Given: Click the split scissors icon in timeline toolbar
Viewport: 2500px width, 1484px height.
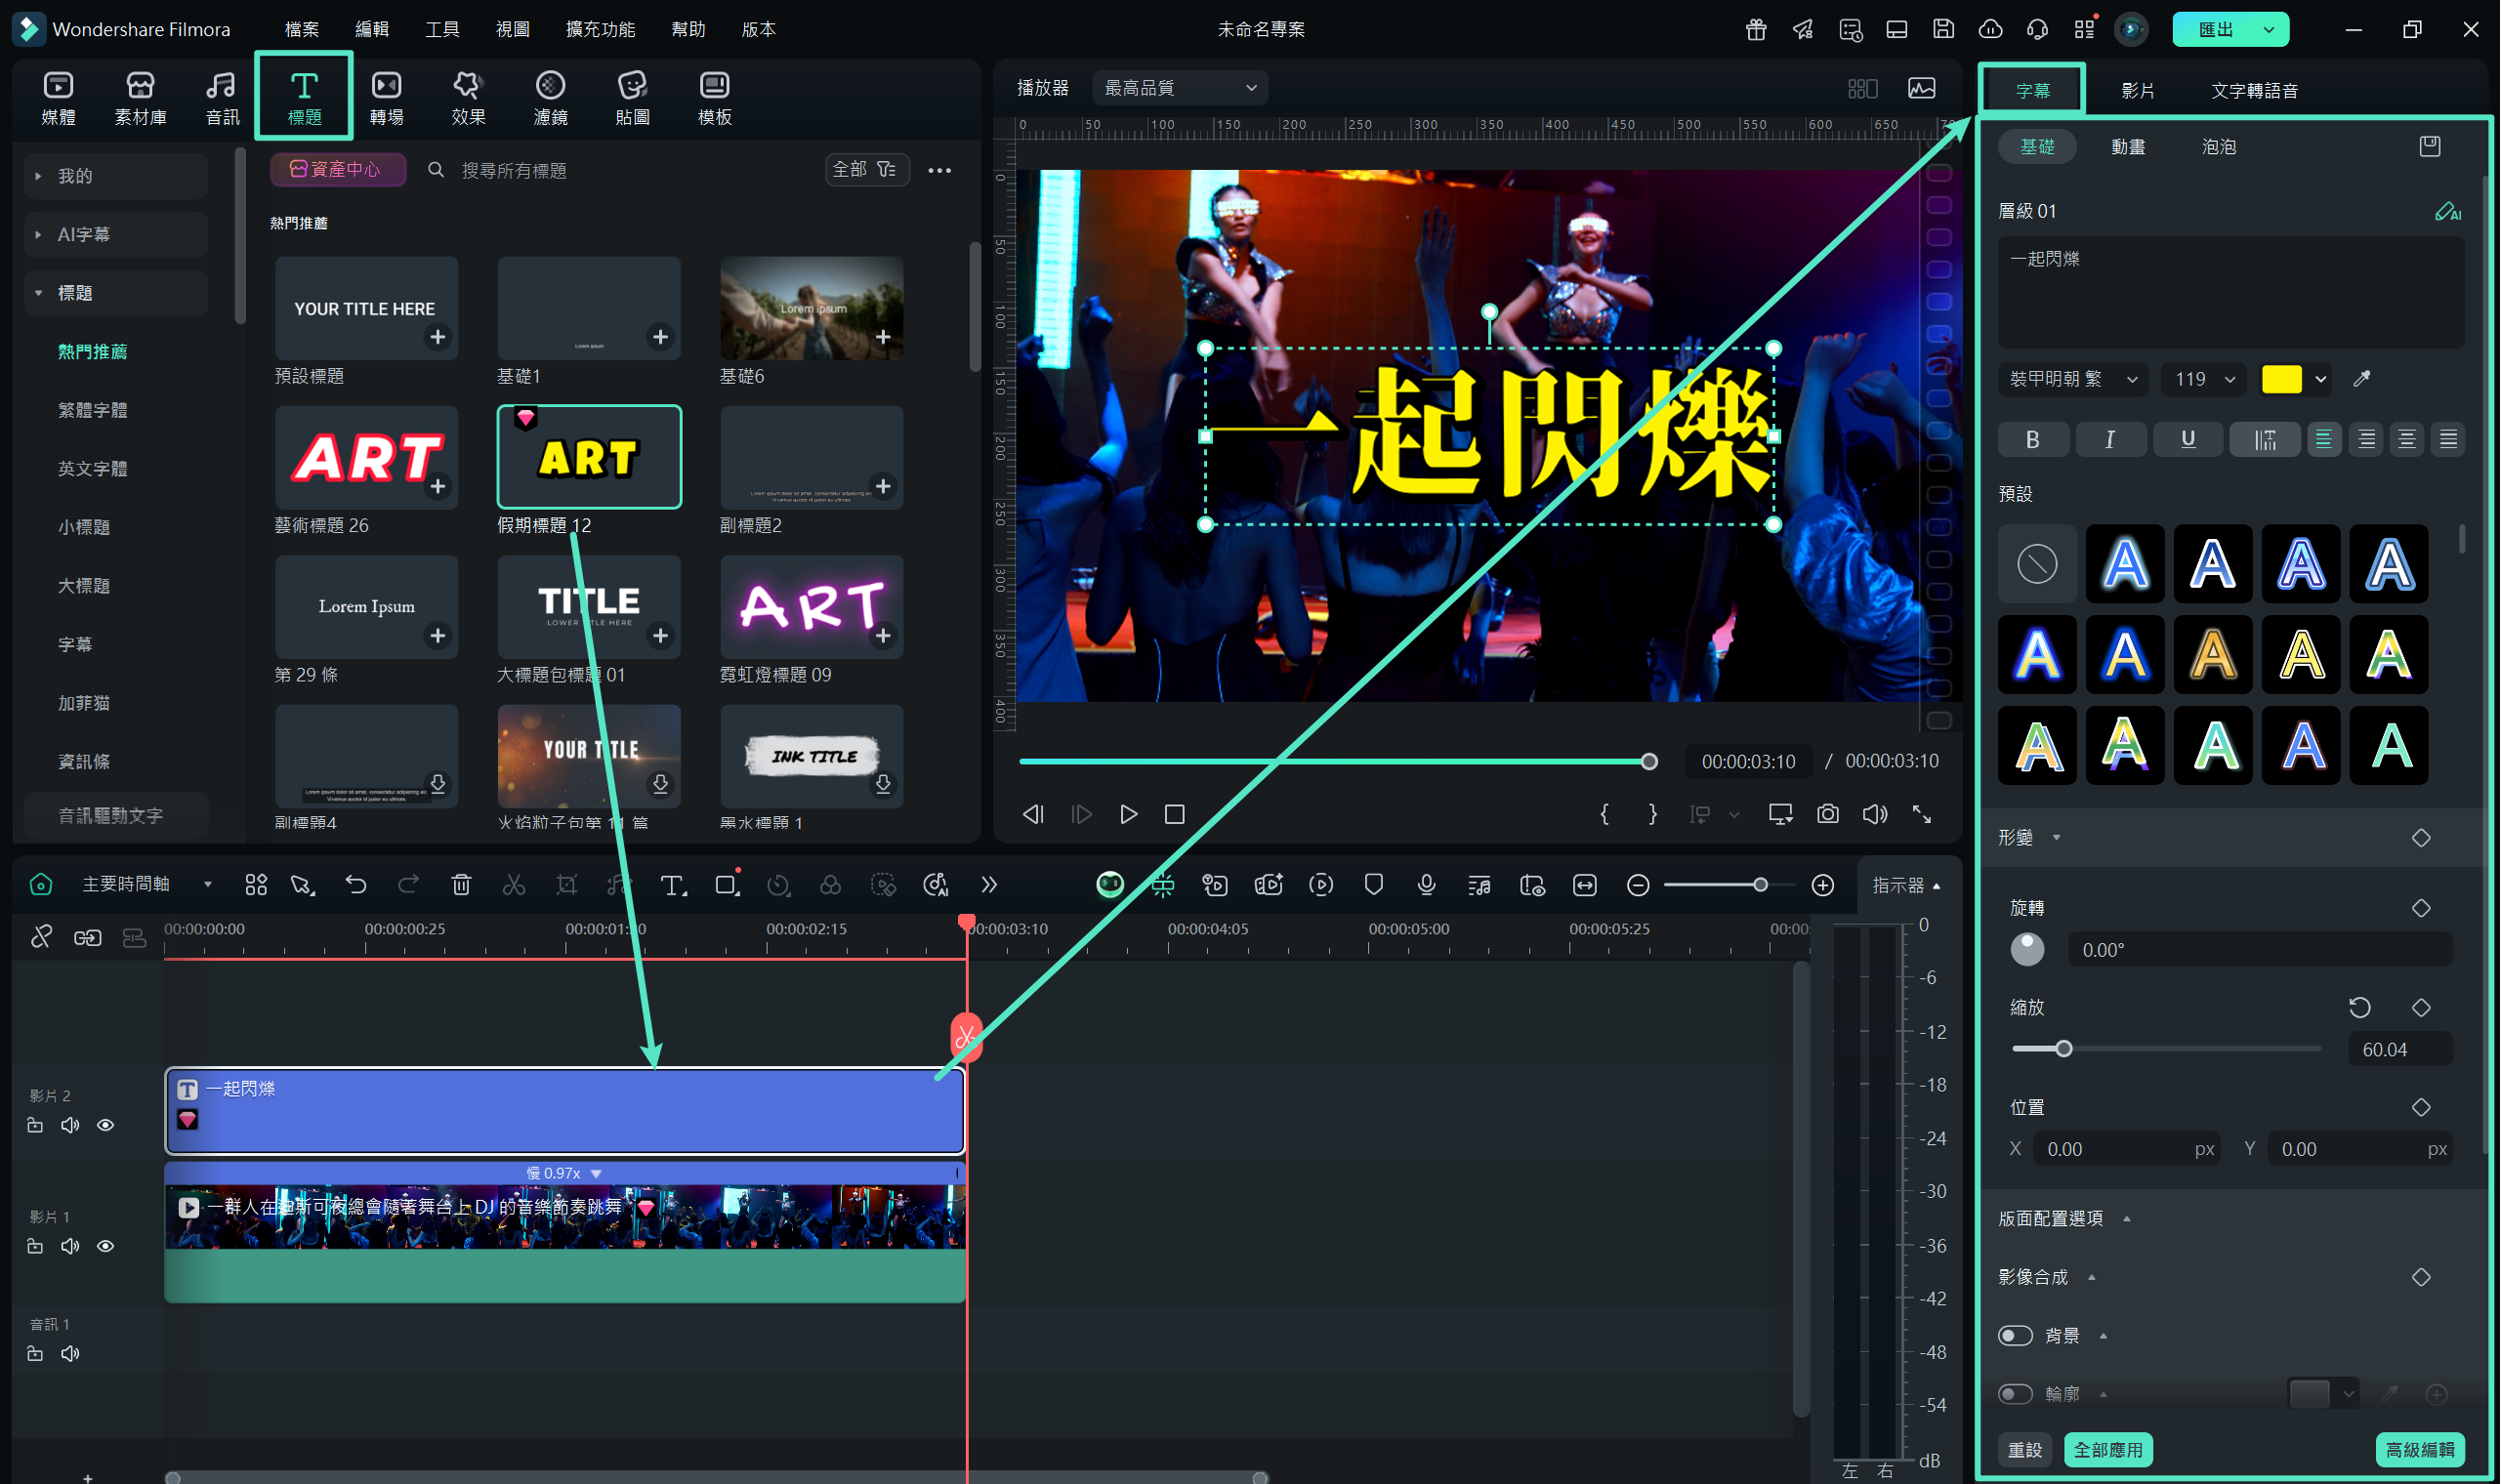Looking at the screenshot, I should pos(513,884).
